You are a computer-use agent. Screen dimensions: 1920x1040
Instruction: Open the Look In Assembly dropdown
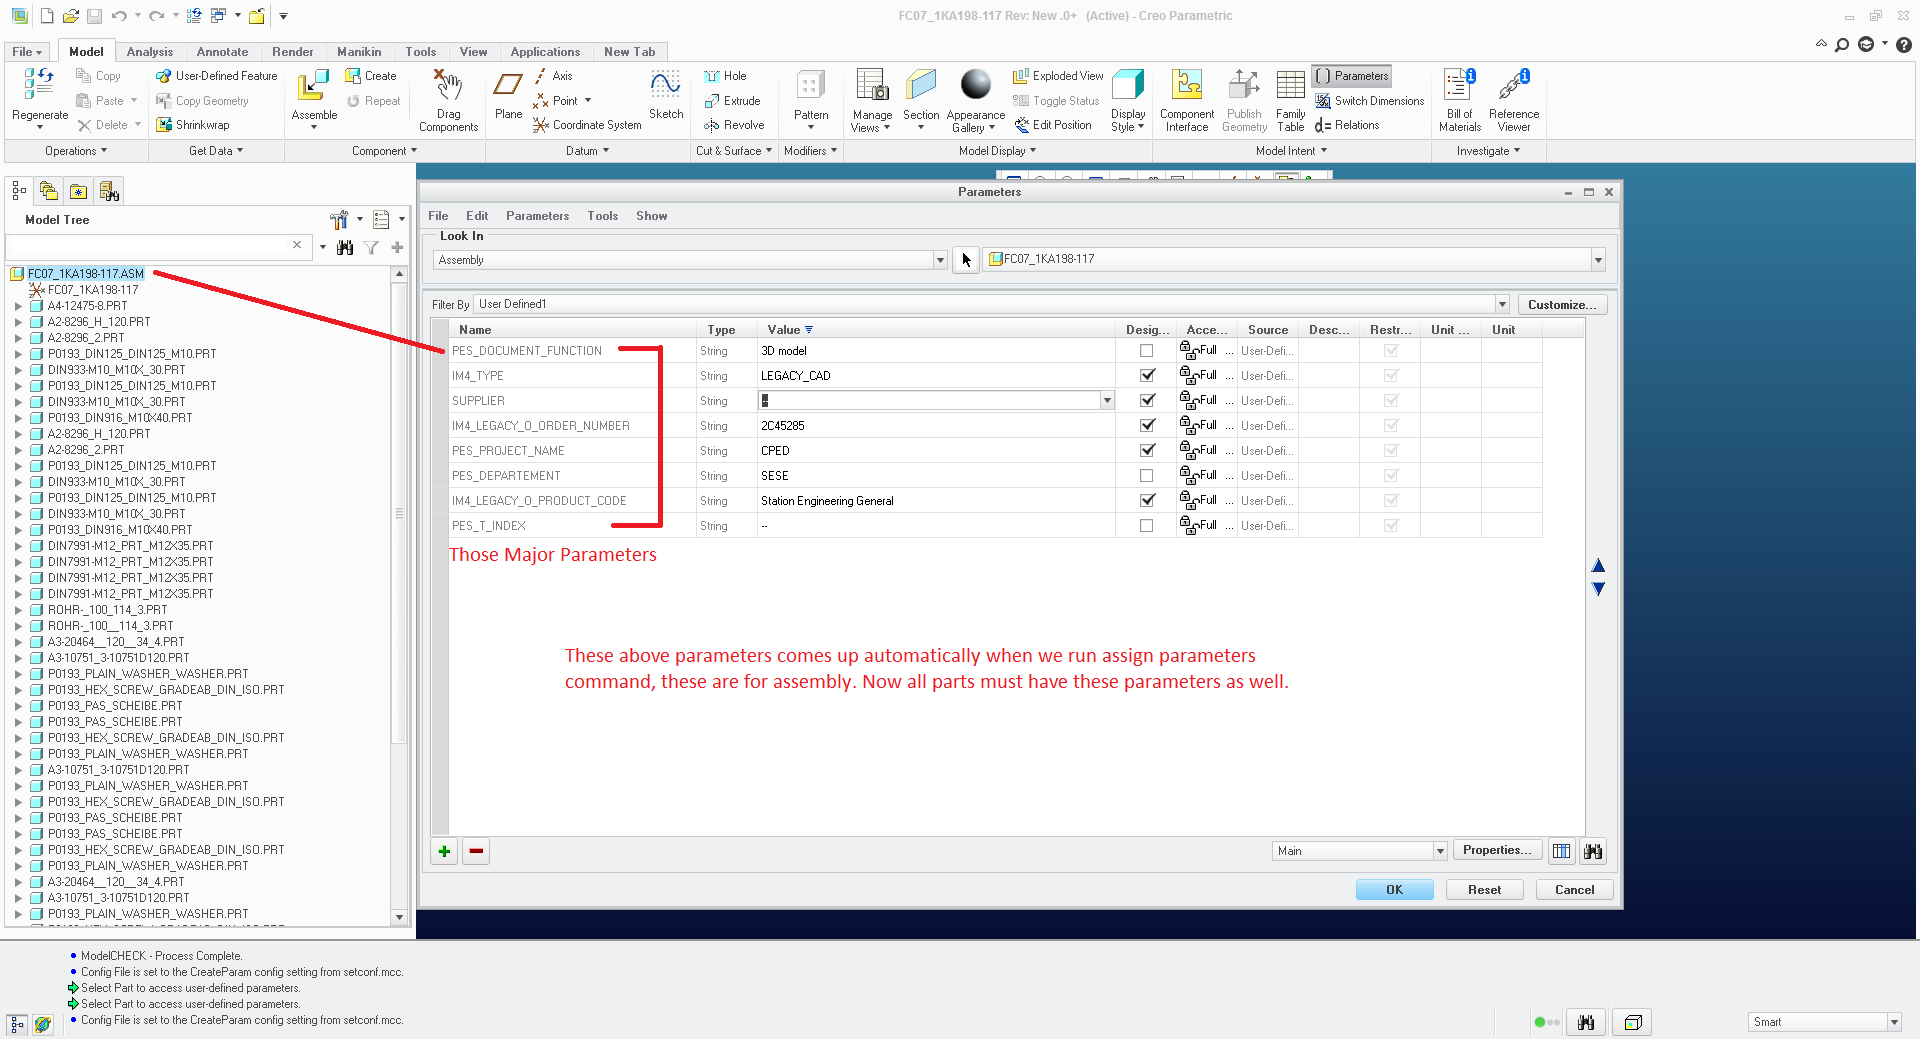[x=939, y=260]
